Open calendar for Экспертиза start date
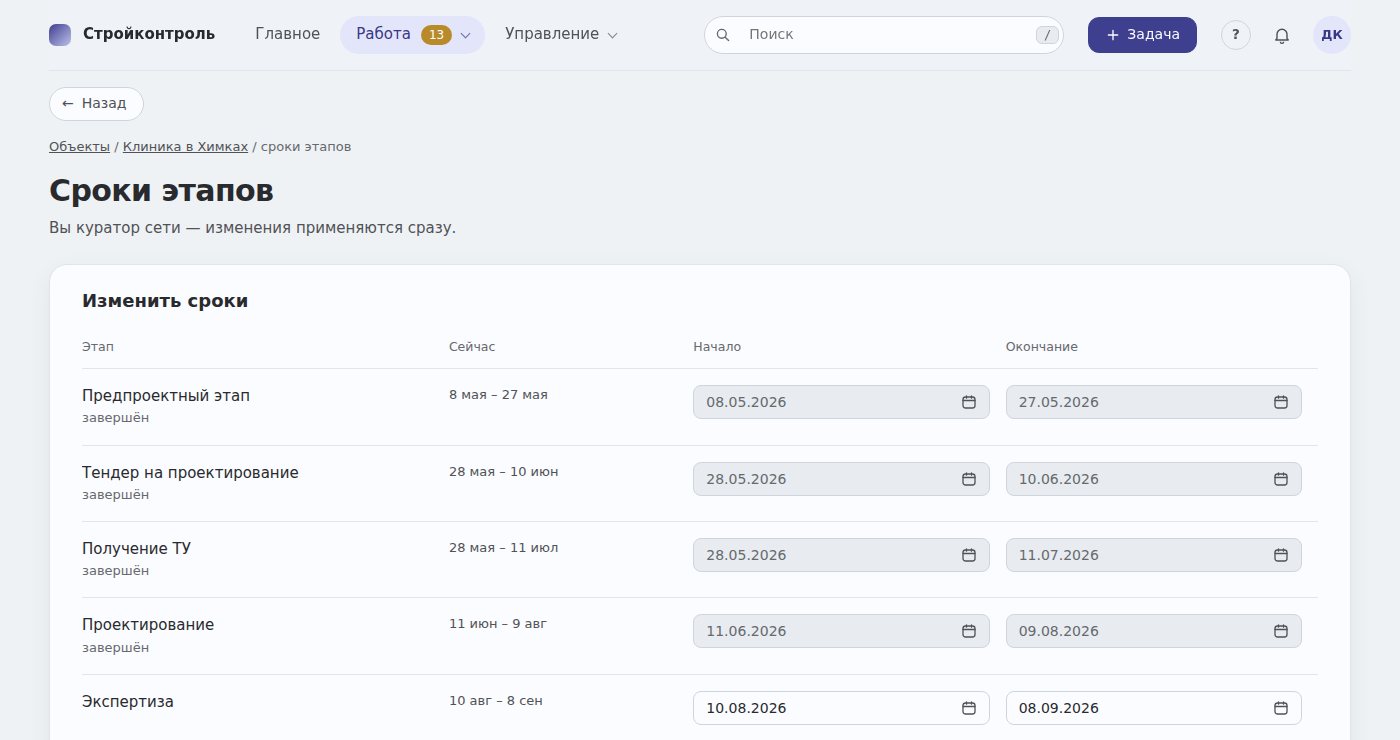Image resolution: width=1400 pixels, height=740 pixels. [x=968, y=708]
